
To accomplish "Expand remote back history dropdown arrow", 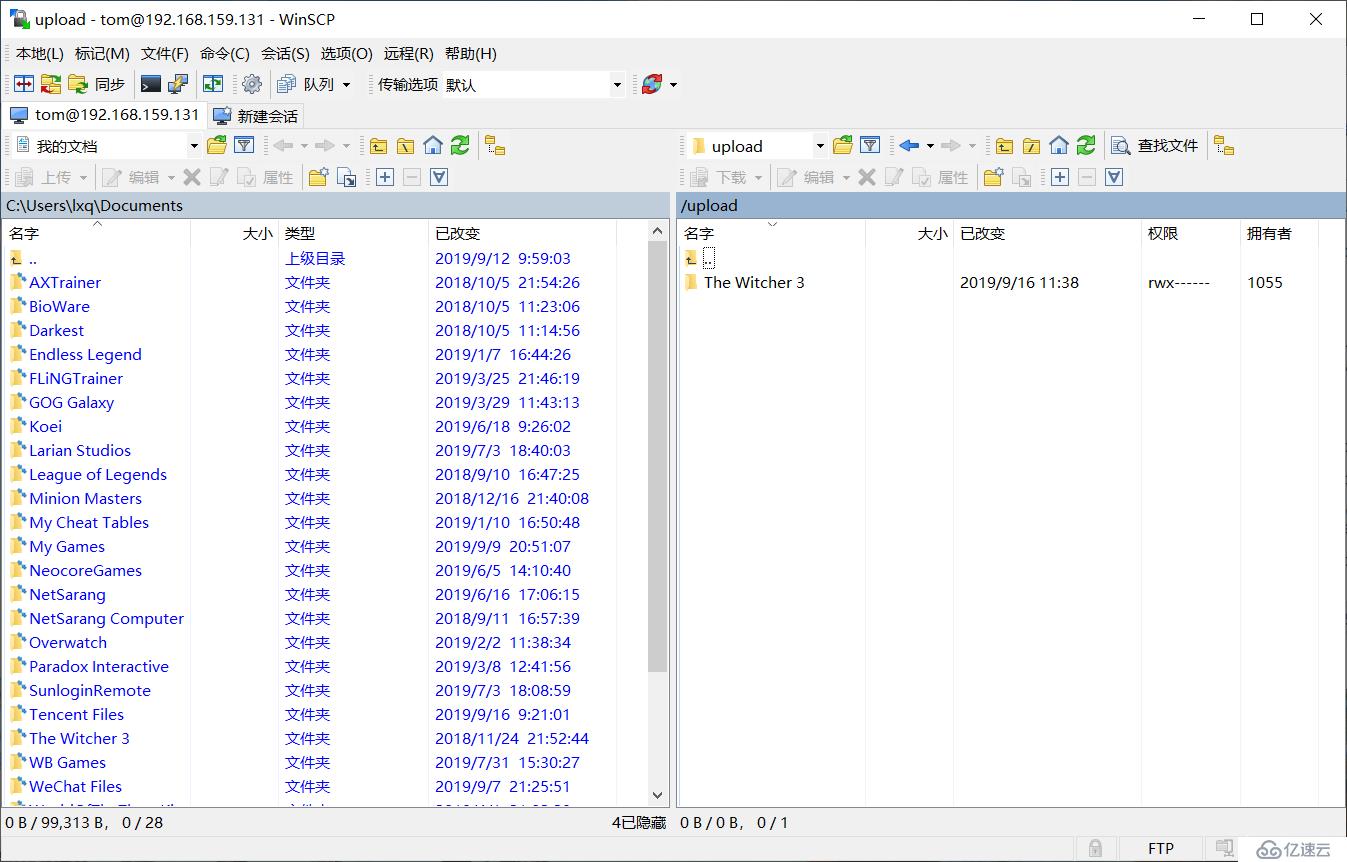I will pos(930,146).
